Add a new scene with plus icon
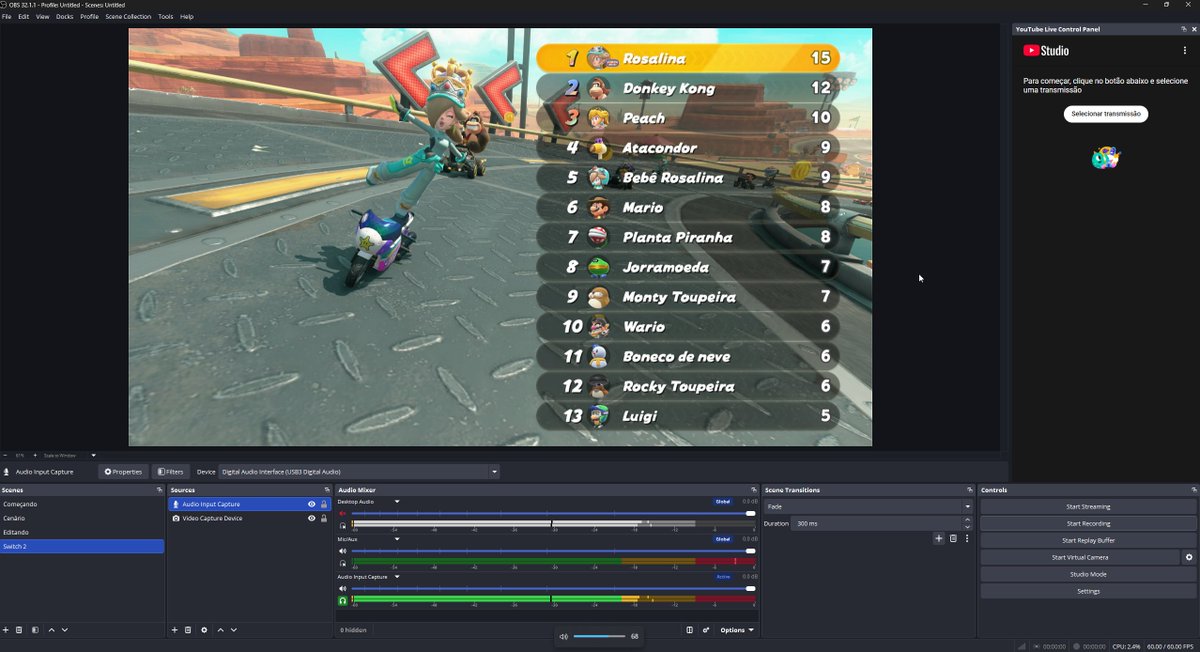Viewport: 1200px width, 652px height. 6,630
